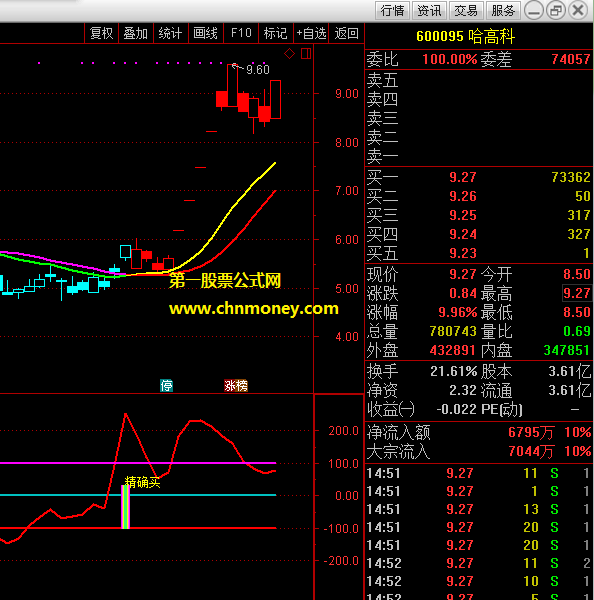The width and height of the screenshot is (594, 600).
Task: Click the 精确买 signal marker
Action: click(142, 482)
